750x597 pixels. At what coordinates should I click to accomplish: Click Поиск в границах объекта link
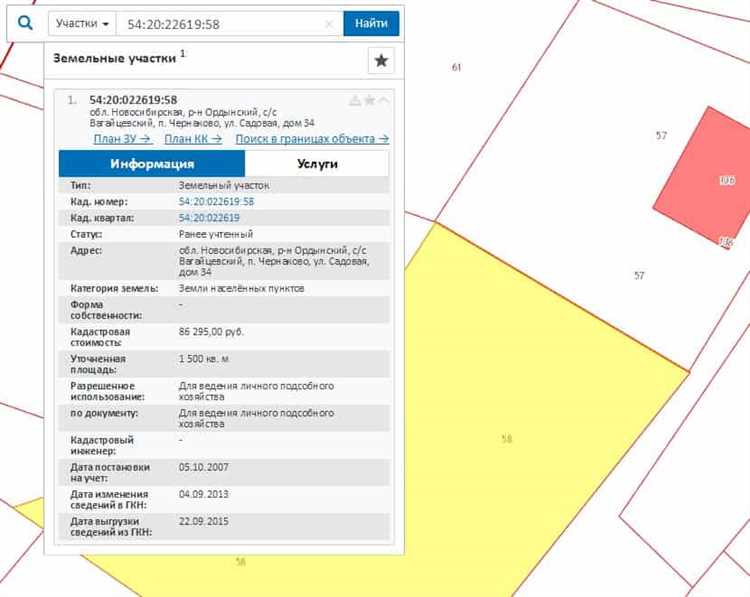click(312, 139)
